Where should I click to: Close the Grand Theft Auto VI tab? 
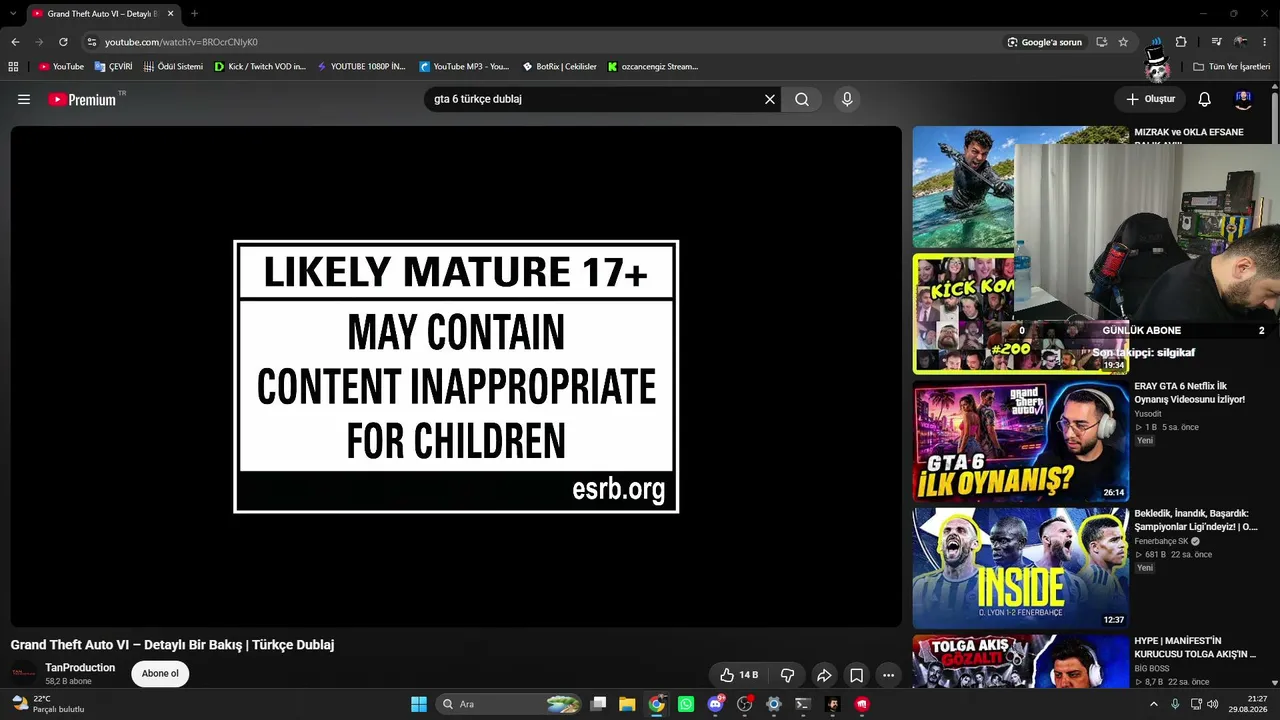(169, 14)
